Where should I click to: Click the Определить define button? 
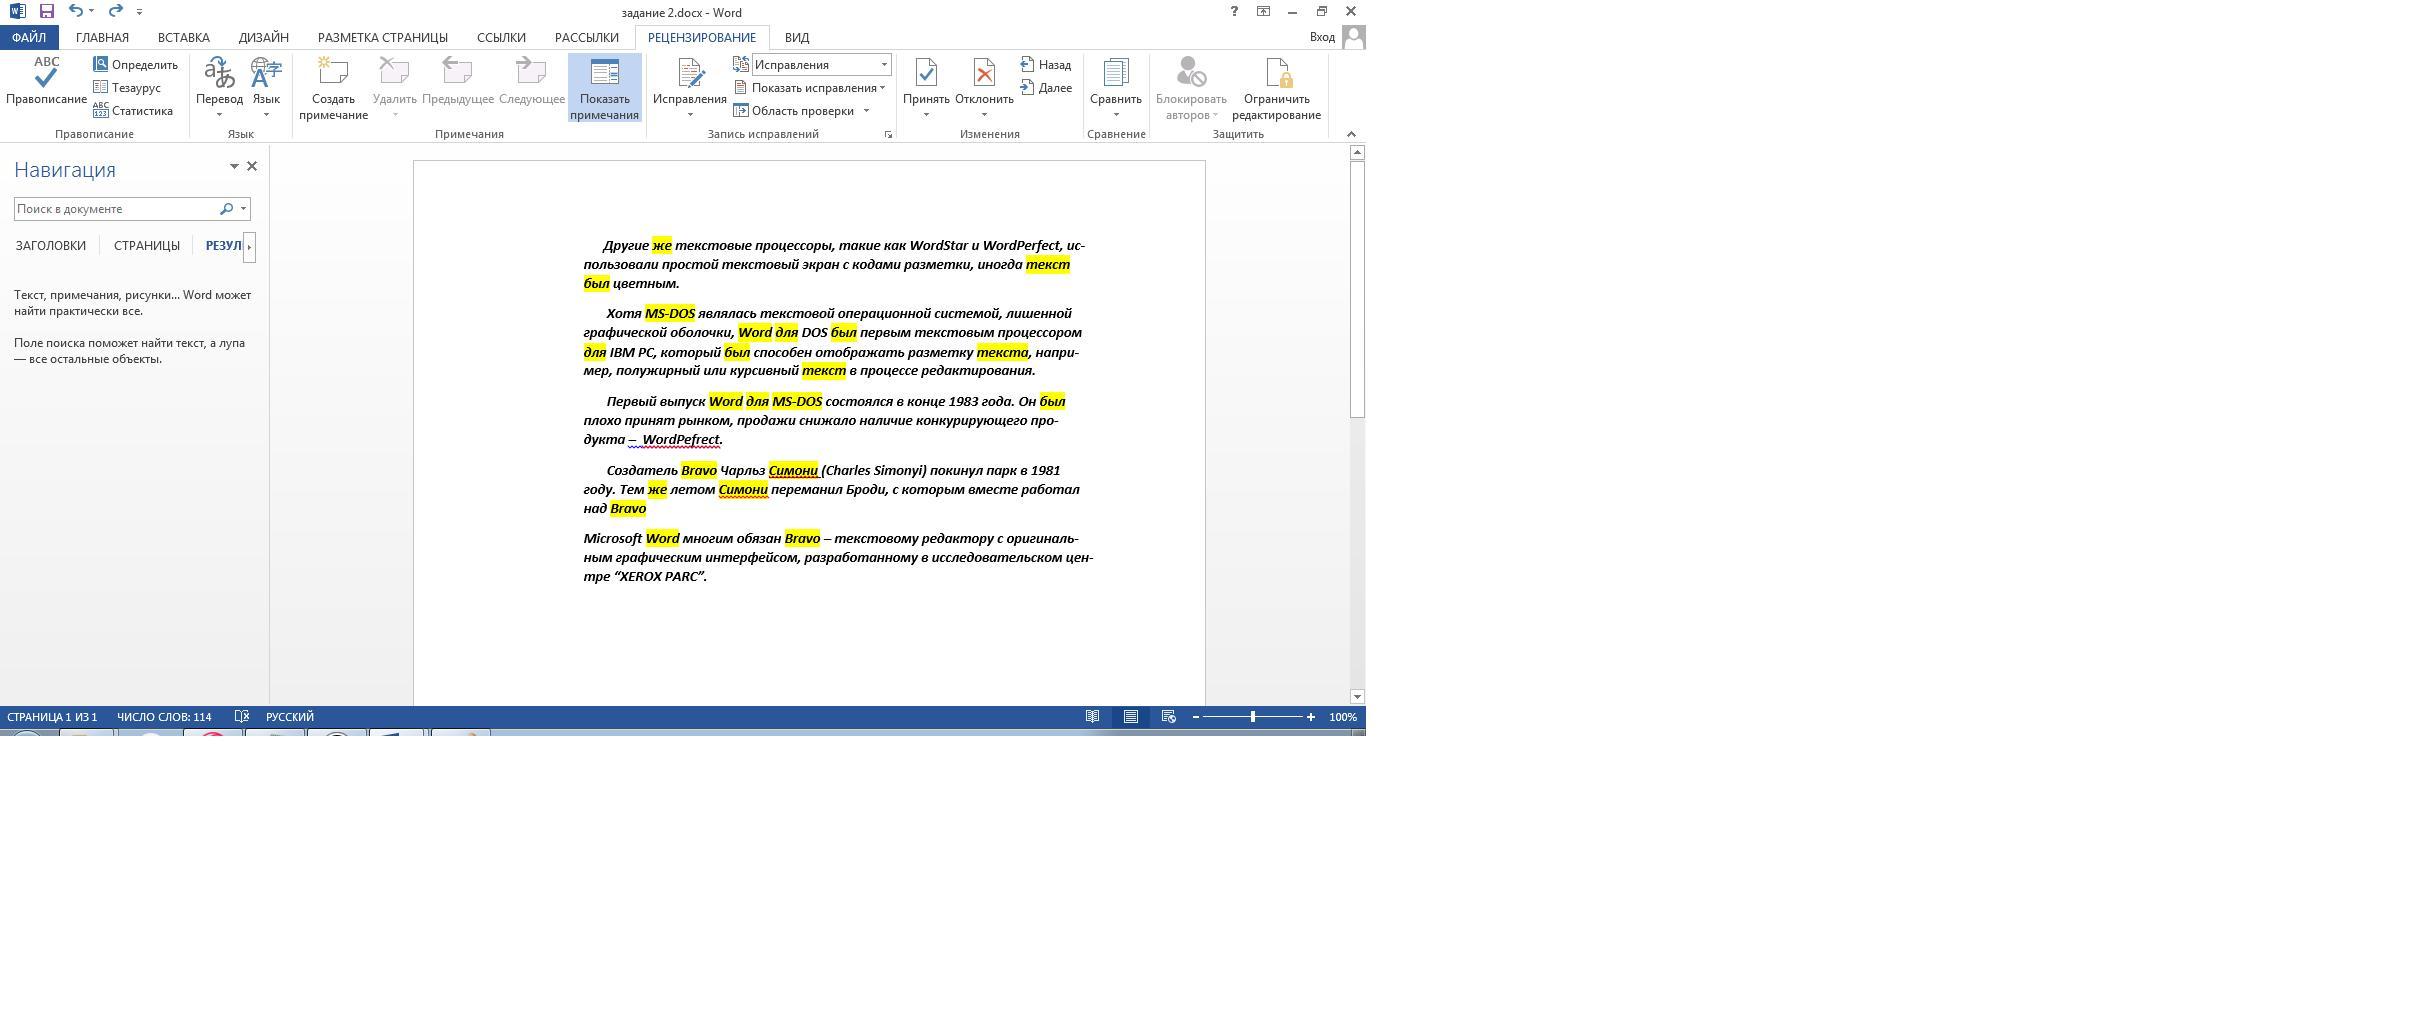click(x=135, y=65)
